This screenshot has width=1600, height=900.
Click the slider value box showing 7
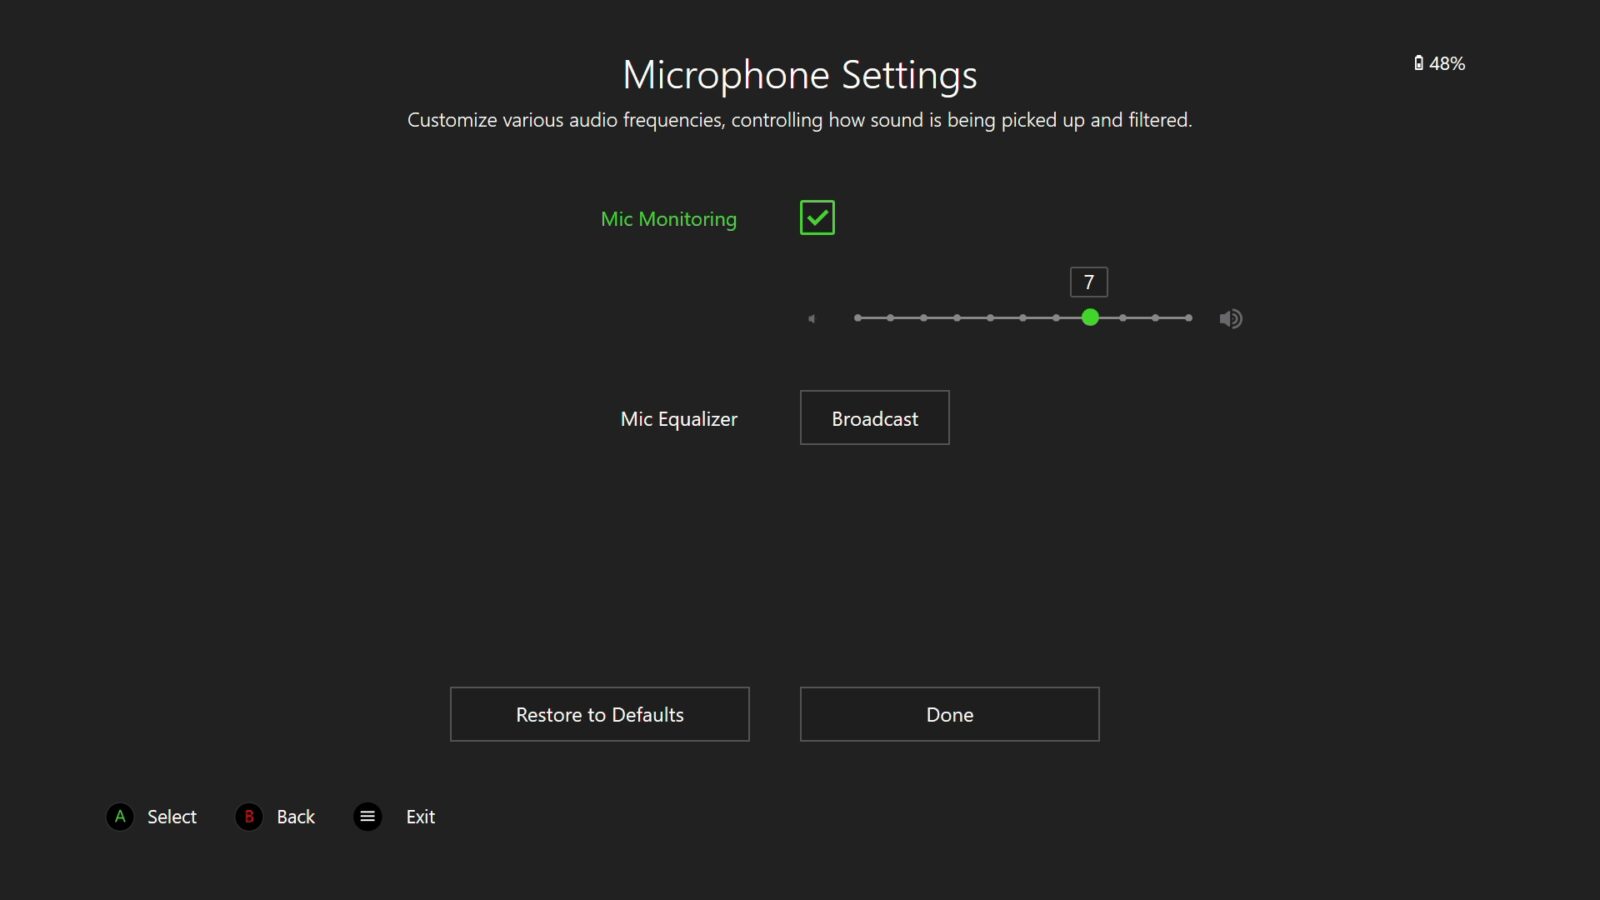[x=1088, y=282]
